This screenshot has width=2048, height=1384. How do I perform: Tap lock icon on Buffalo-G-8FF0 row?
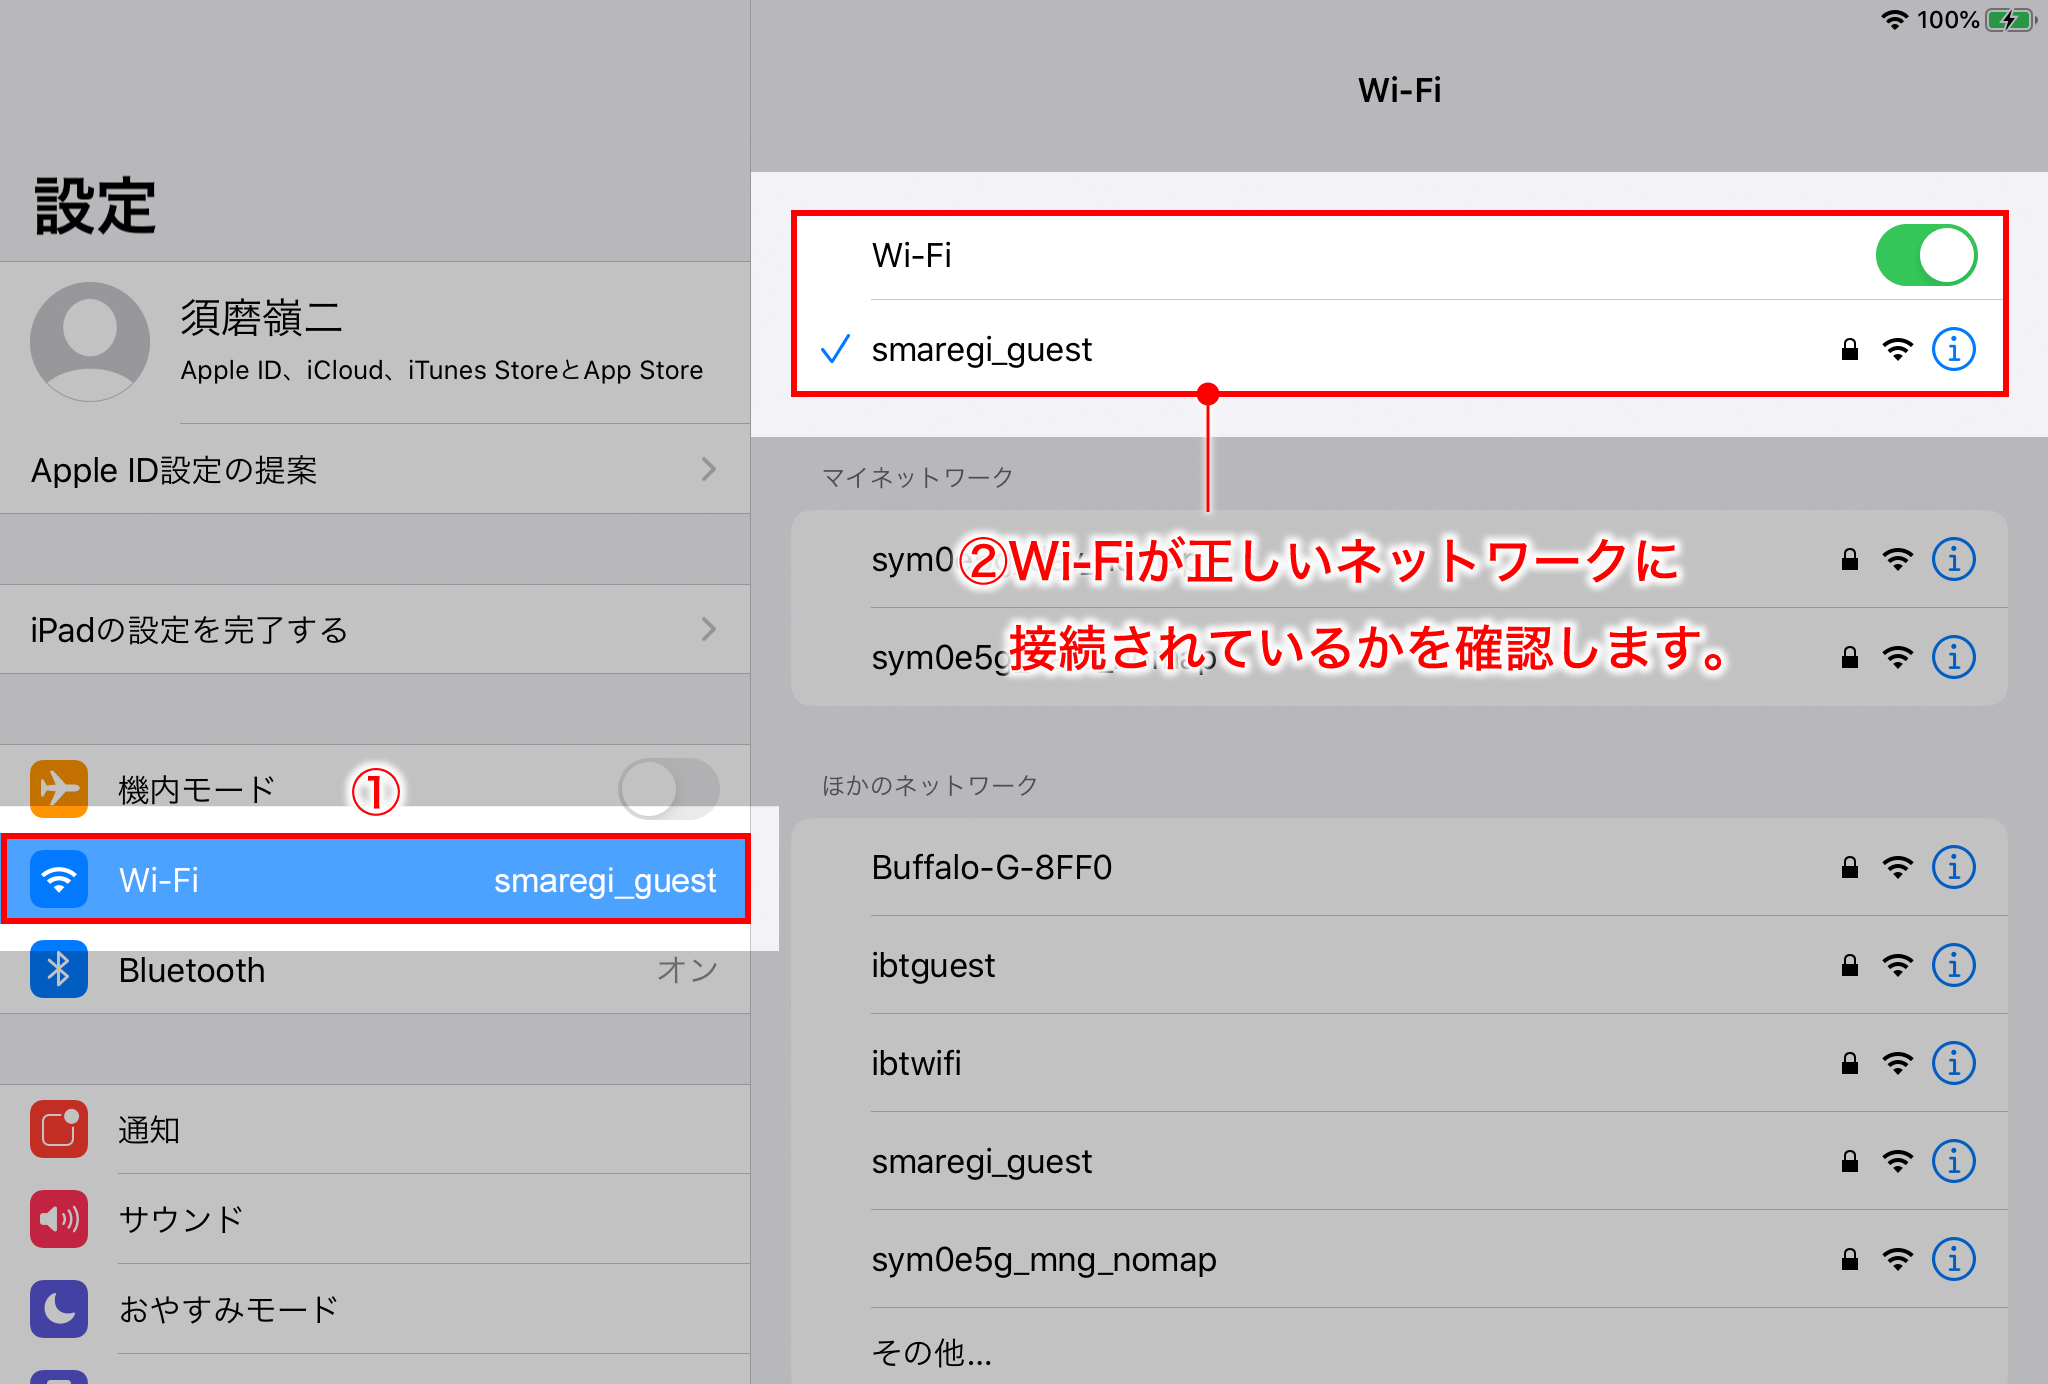[x=1850, y=867]
